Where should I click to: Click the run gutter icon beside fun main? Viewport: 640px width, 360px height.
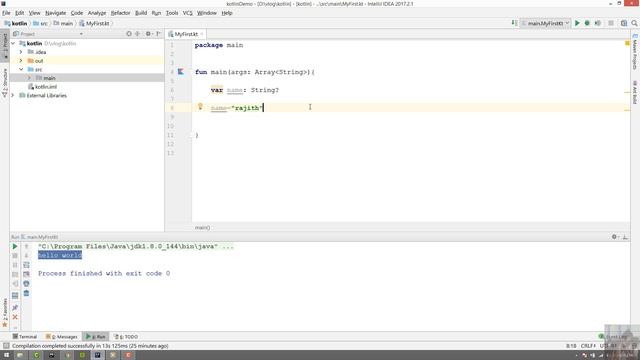(181, 72)
